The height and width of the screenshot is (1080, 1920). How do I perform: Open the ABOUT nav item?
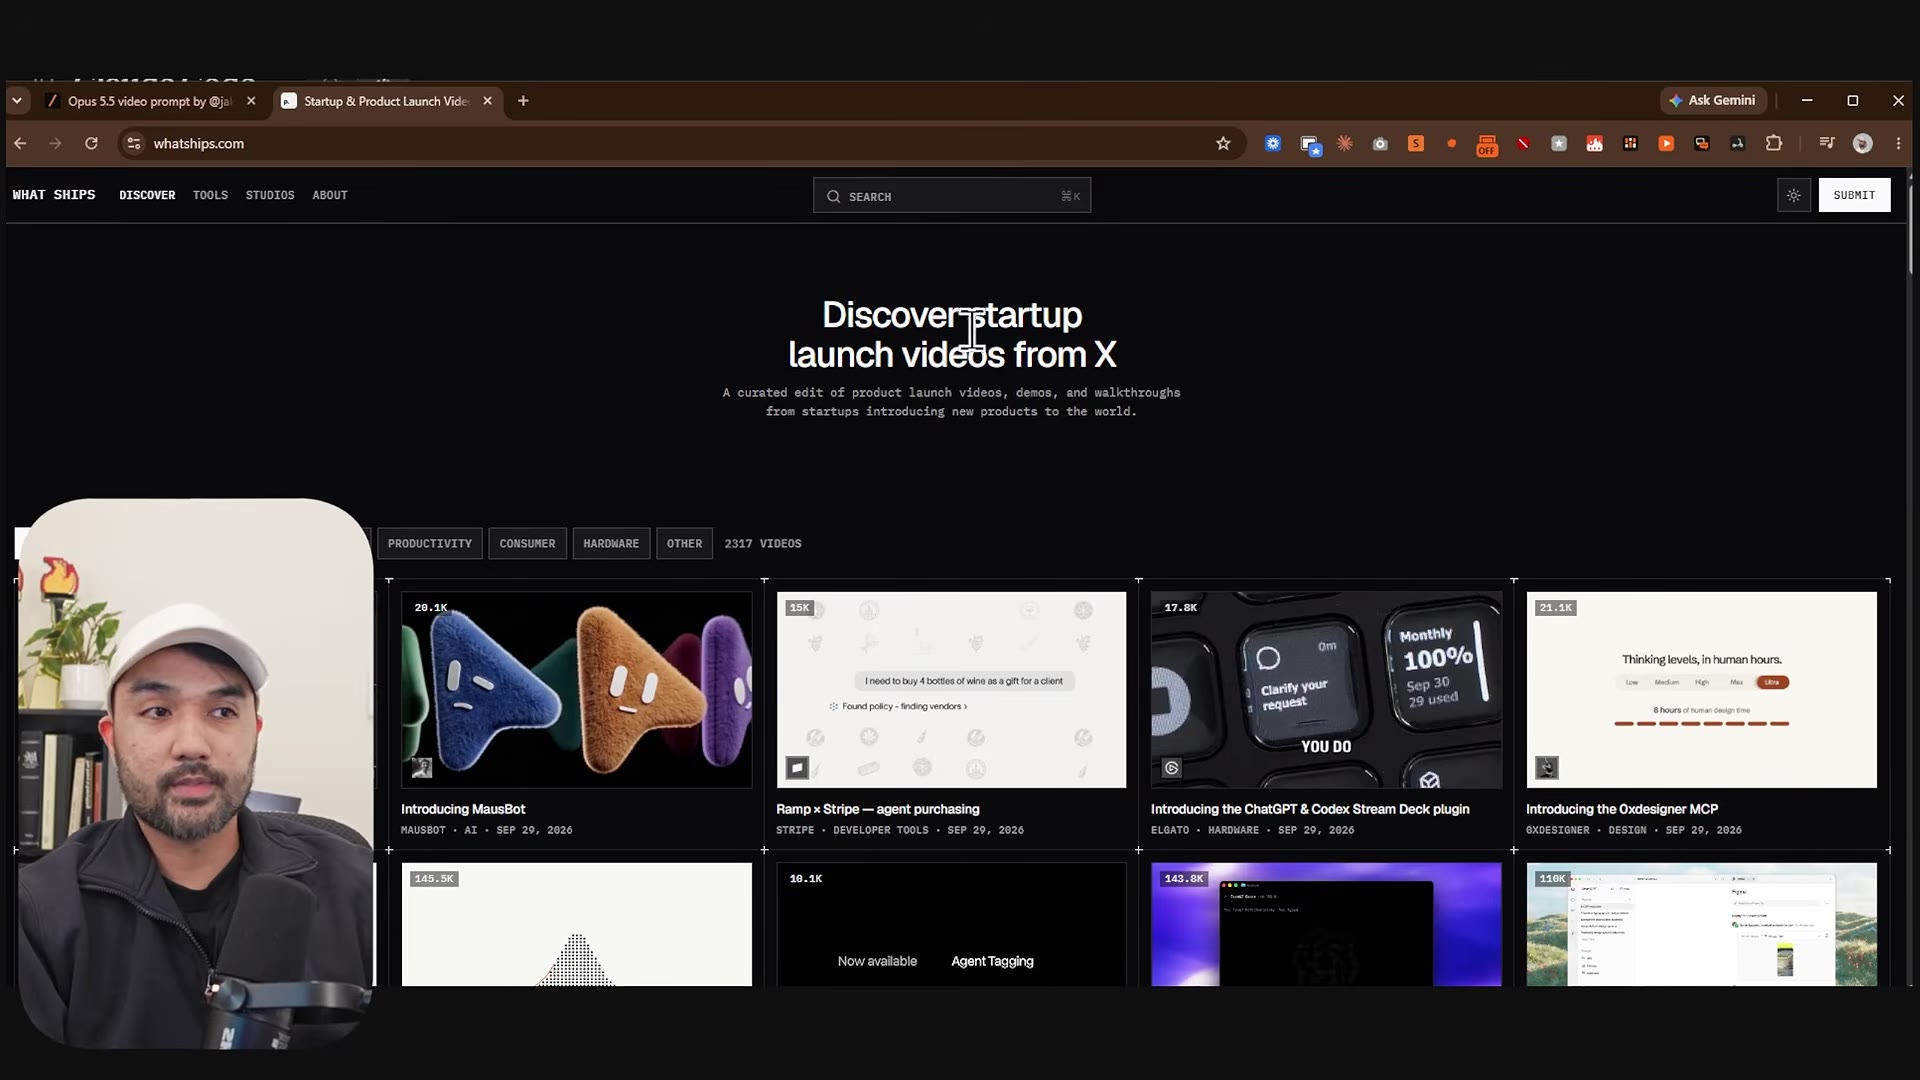[330, 195]
